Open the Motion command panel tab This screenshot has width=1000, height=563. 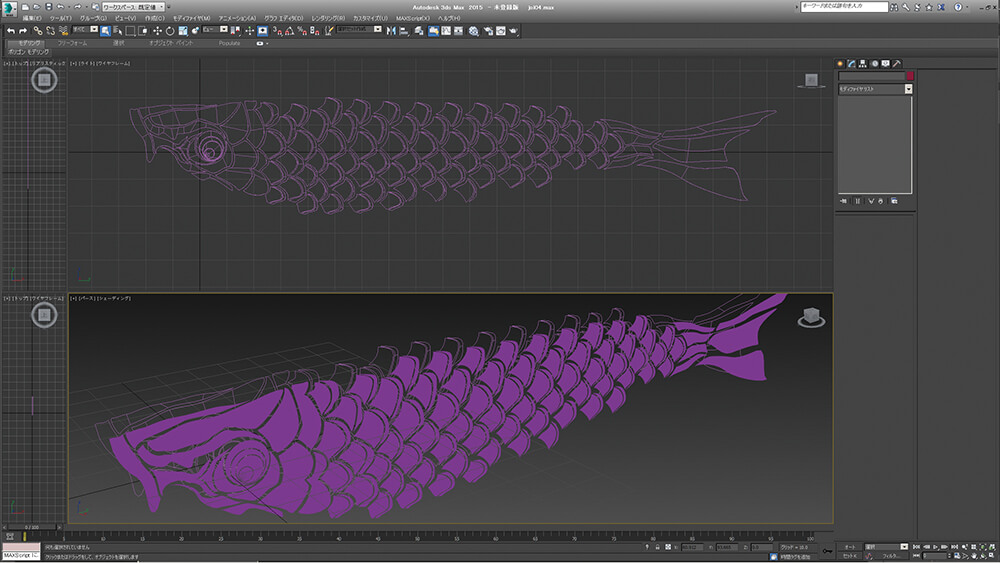(x=874, y=64)
